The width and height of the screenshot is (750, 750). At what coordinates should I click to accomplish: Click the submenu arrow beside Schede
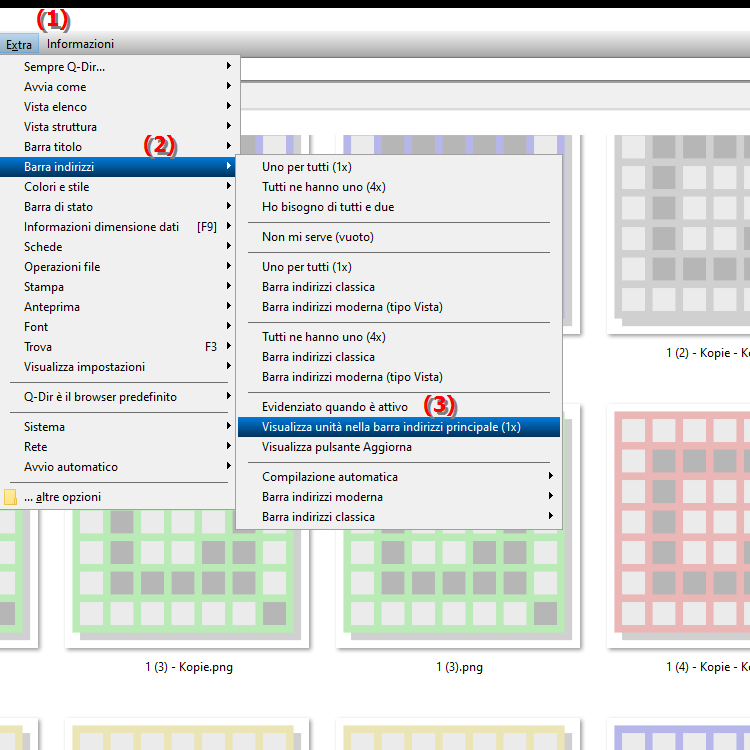229,246
